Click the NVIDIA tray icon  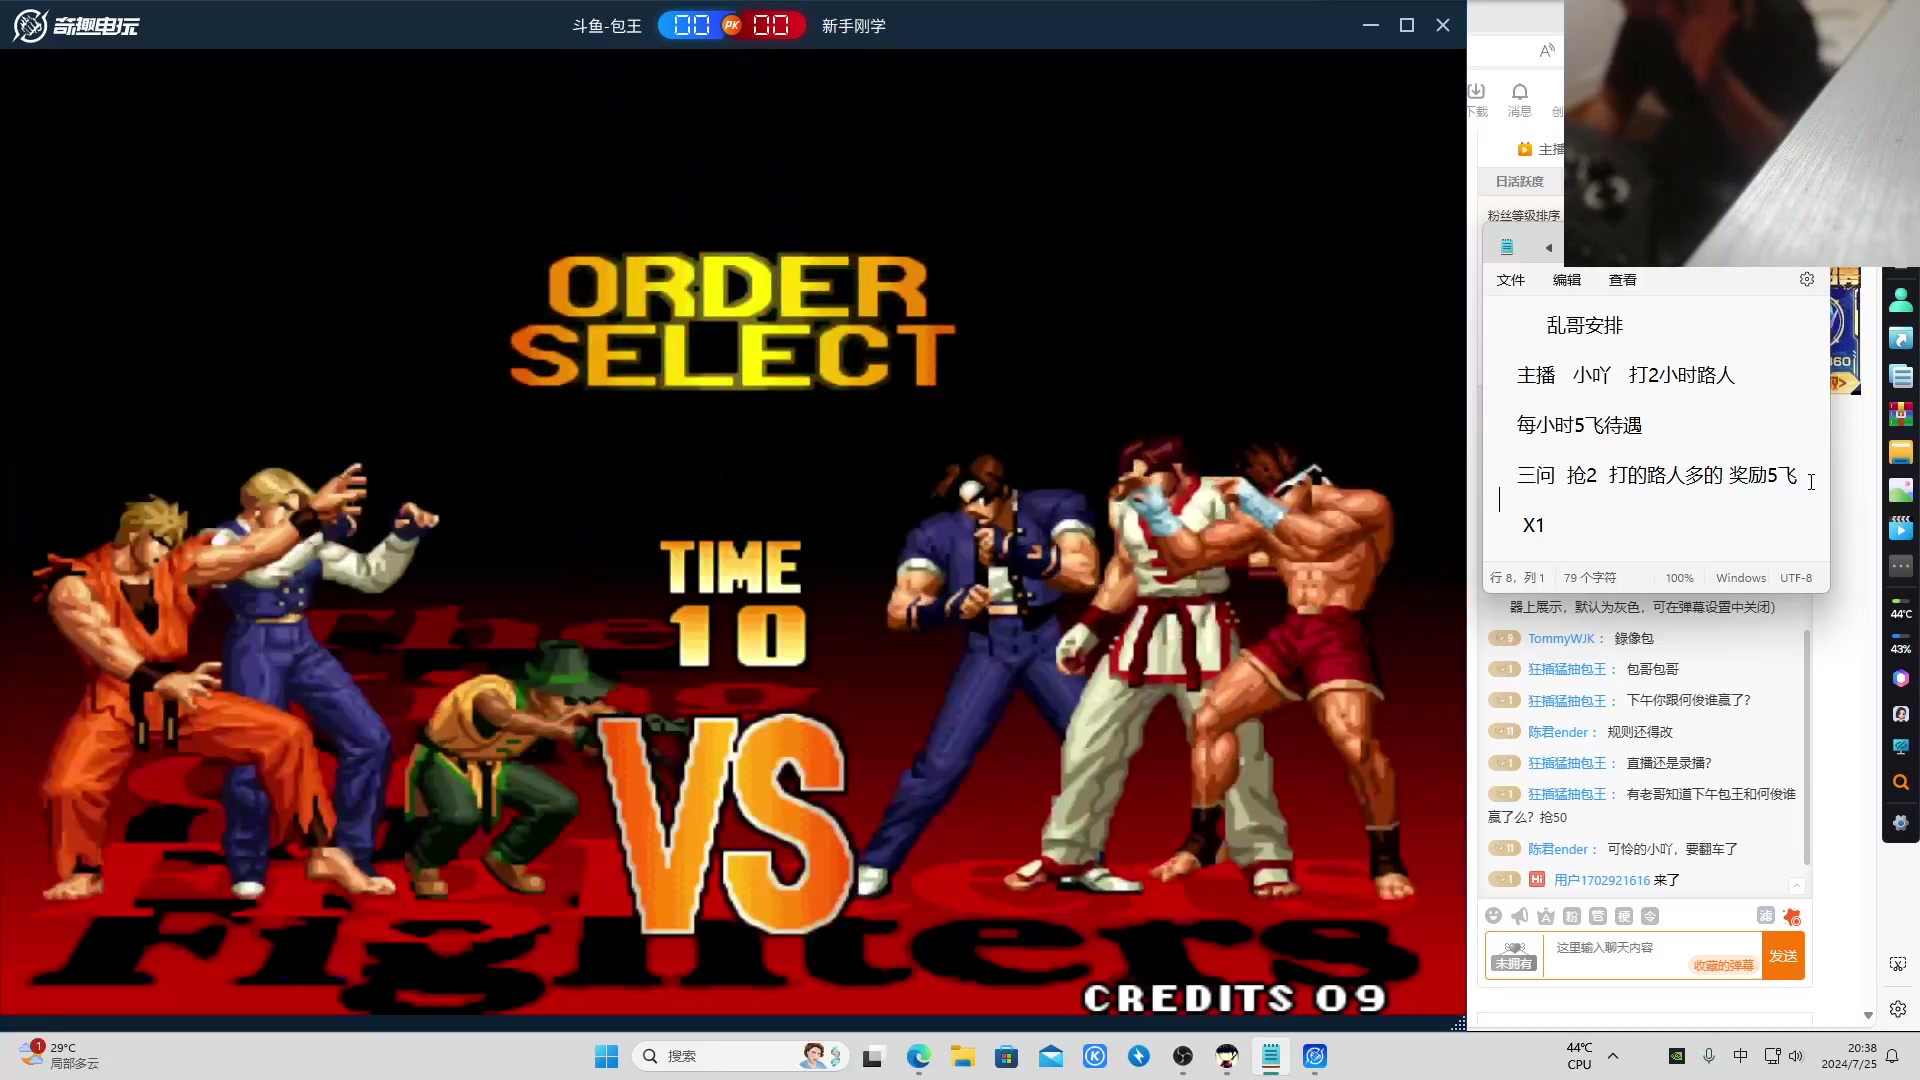point(1677,1056)
